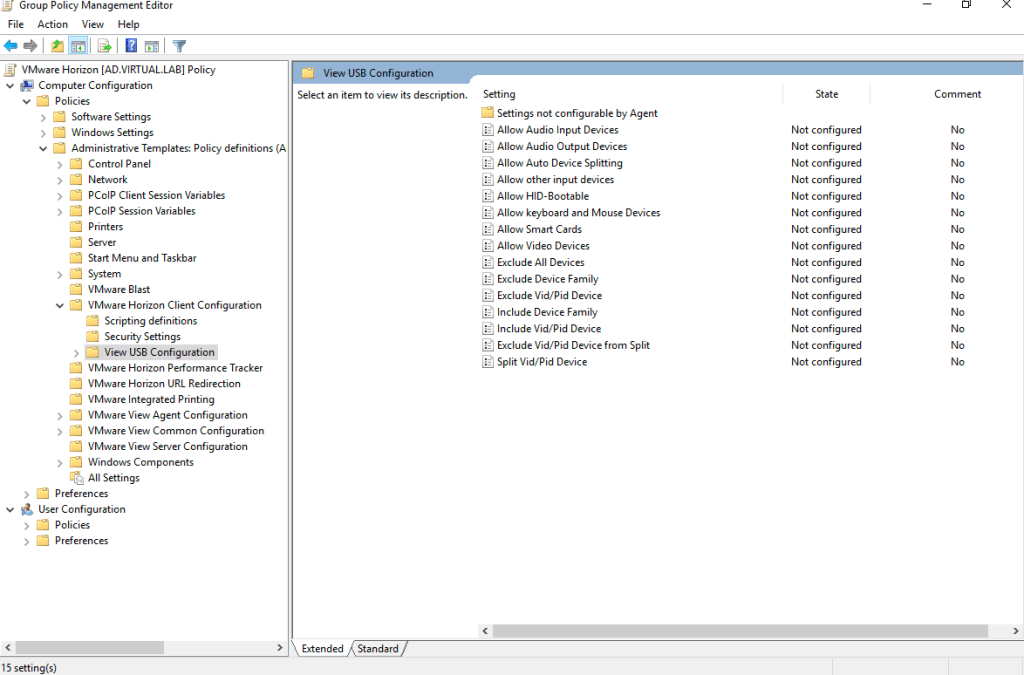Sort list by State column header
Screen dimensions: 1024x675
[x=826, y=94]
